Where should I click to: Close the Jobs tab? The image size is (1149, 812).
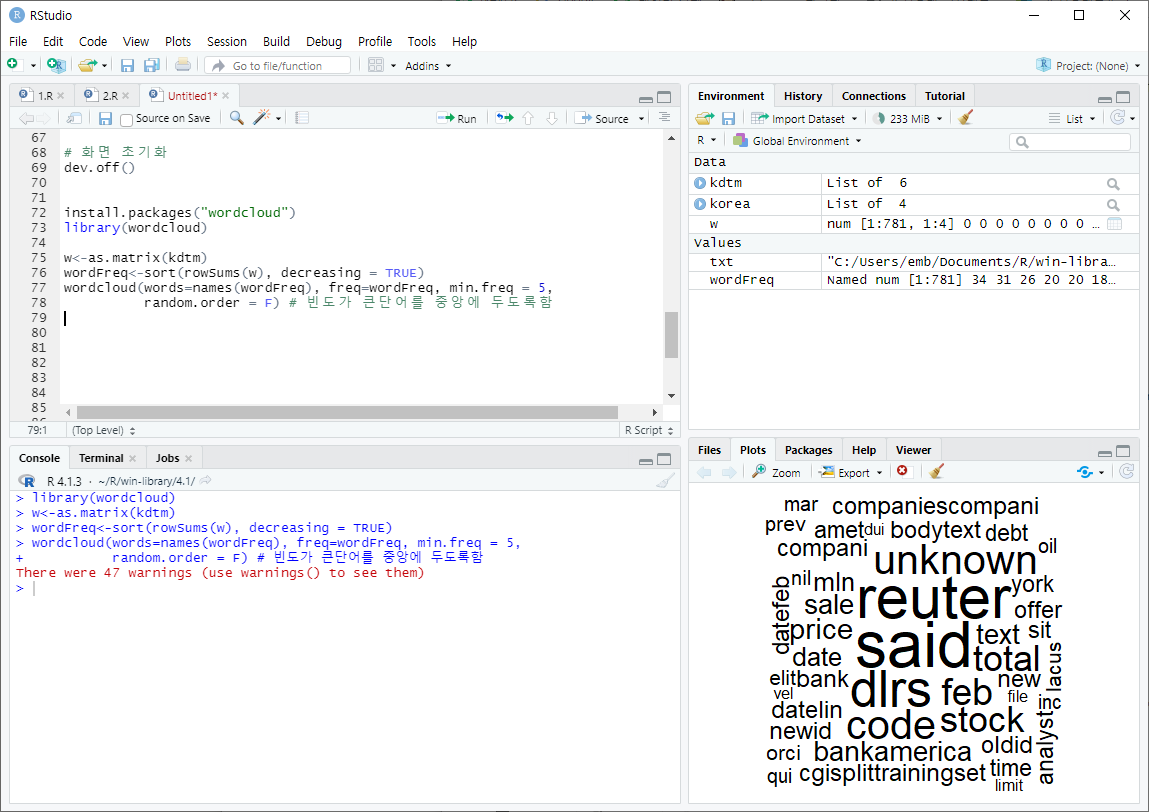pyautogui.click(x=188, y=459)
